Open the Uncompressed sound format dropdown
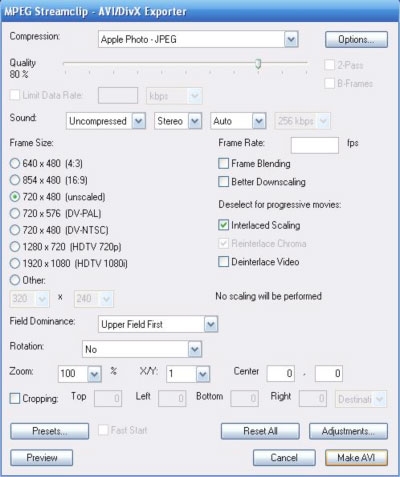The width and height of the screenshot is (400, 477). coord(106,121)
